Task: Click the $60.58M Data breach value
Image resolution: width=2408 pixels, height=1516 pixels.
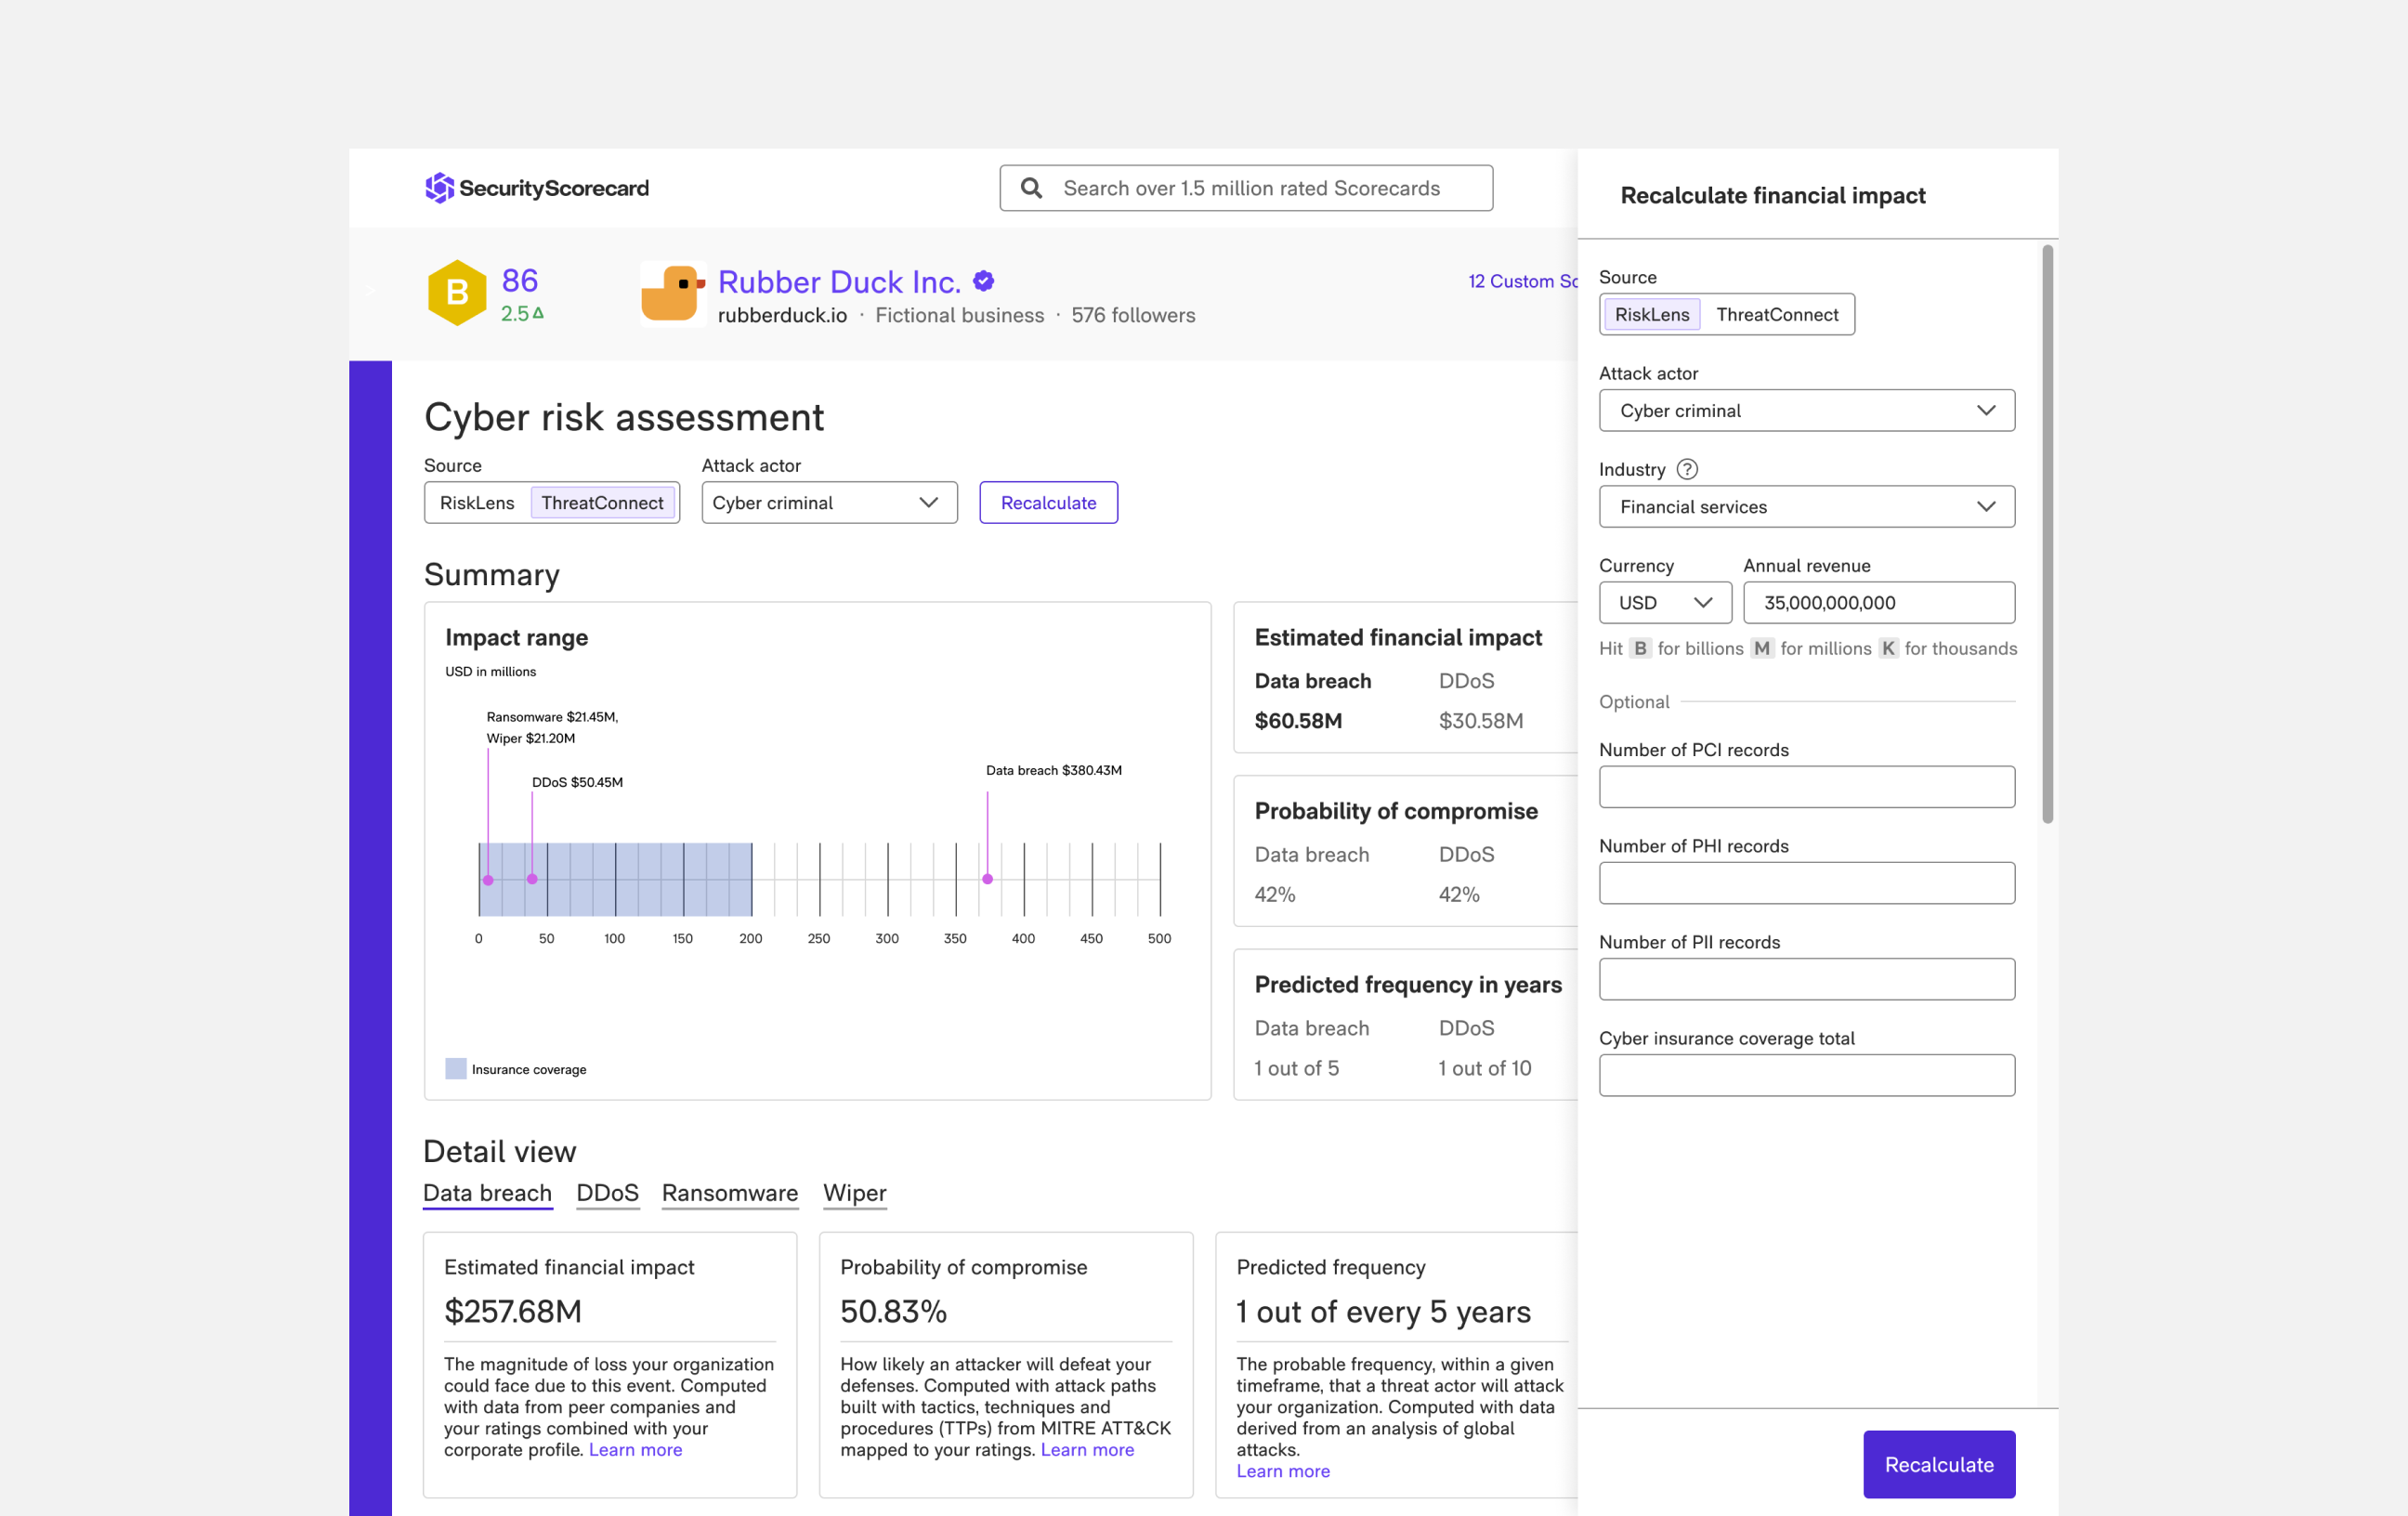Action: pyautogui.click(x=1298, y=721)
